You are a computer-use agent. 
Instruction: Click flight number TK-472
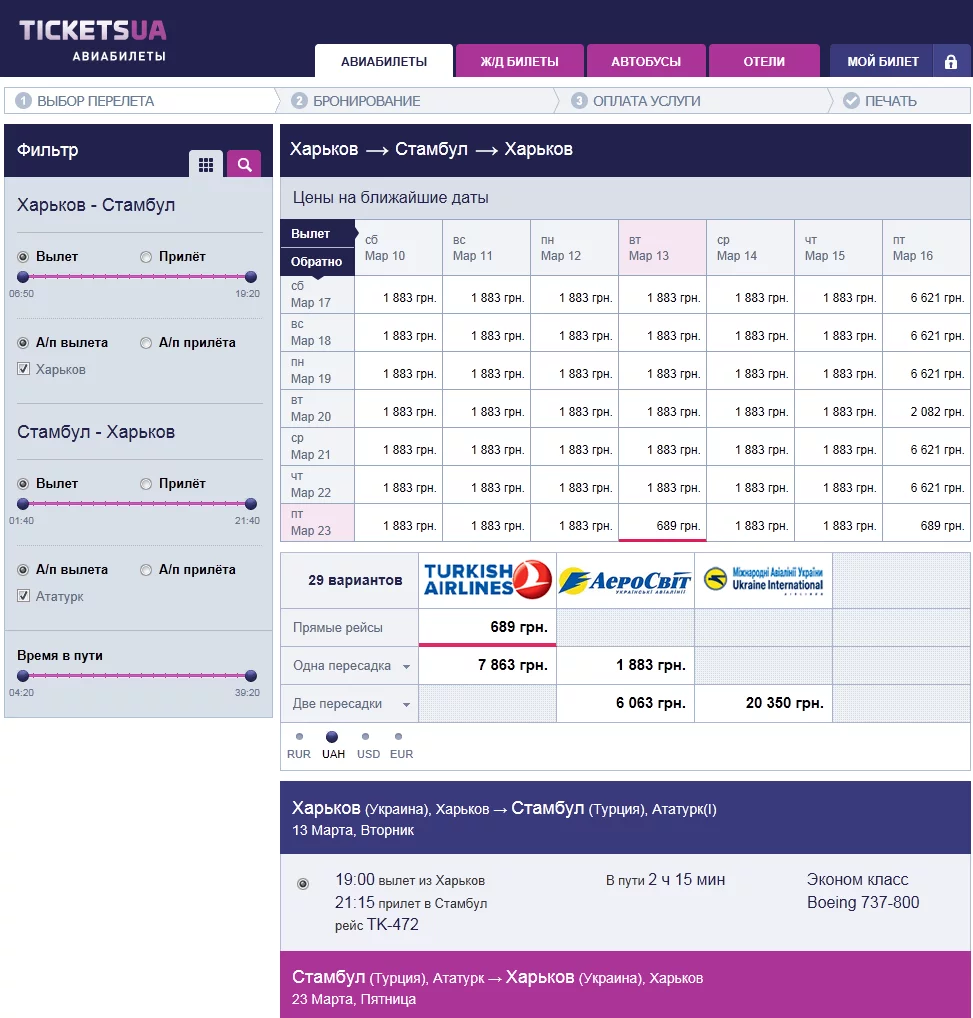coord(393,925)
